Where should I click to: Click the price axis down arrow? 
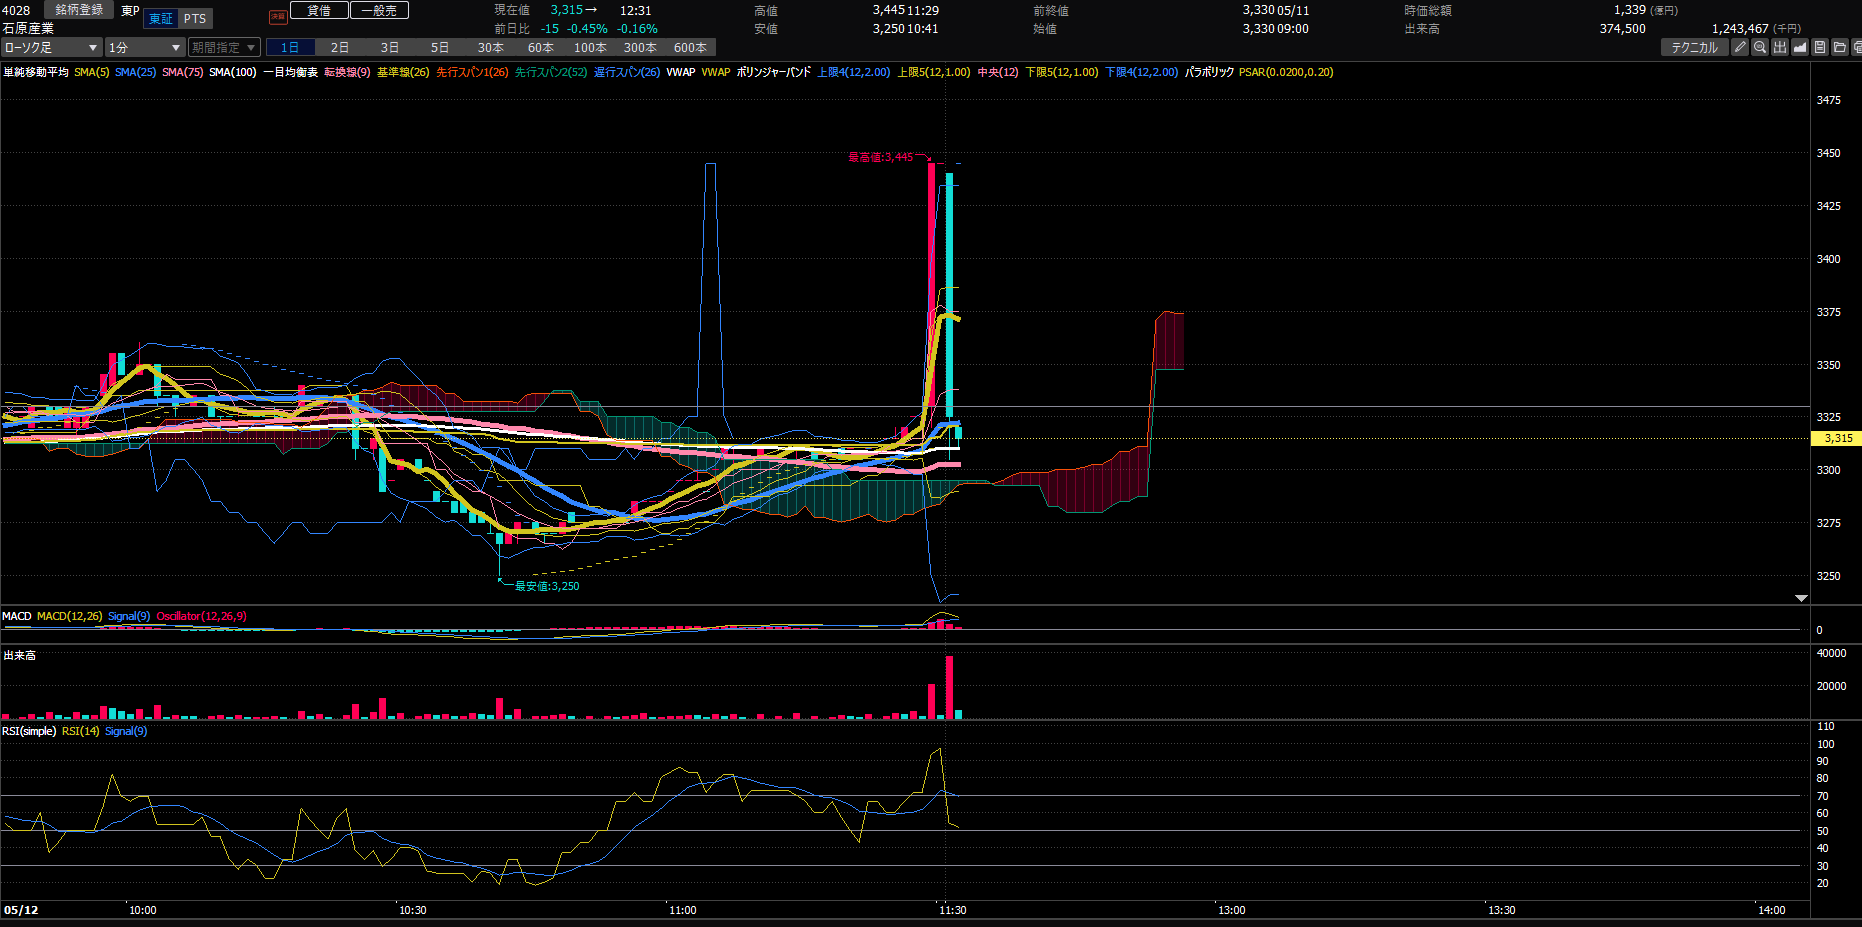1801,598
